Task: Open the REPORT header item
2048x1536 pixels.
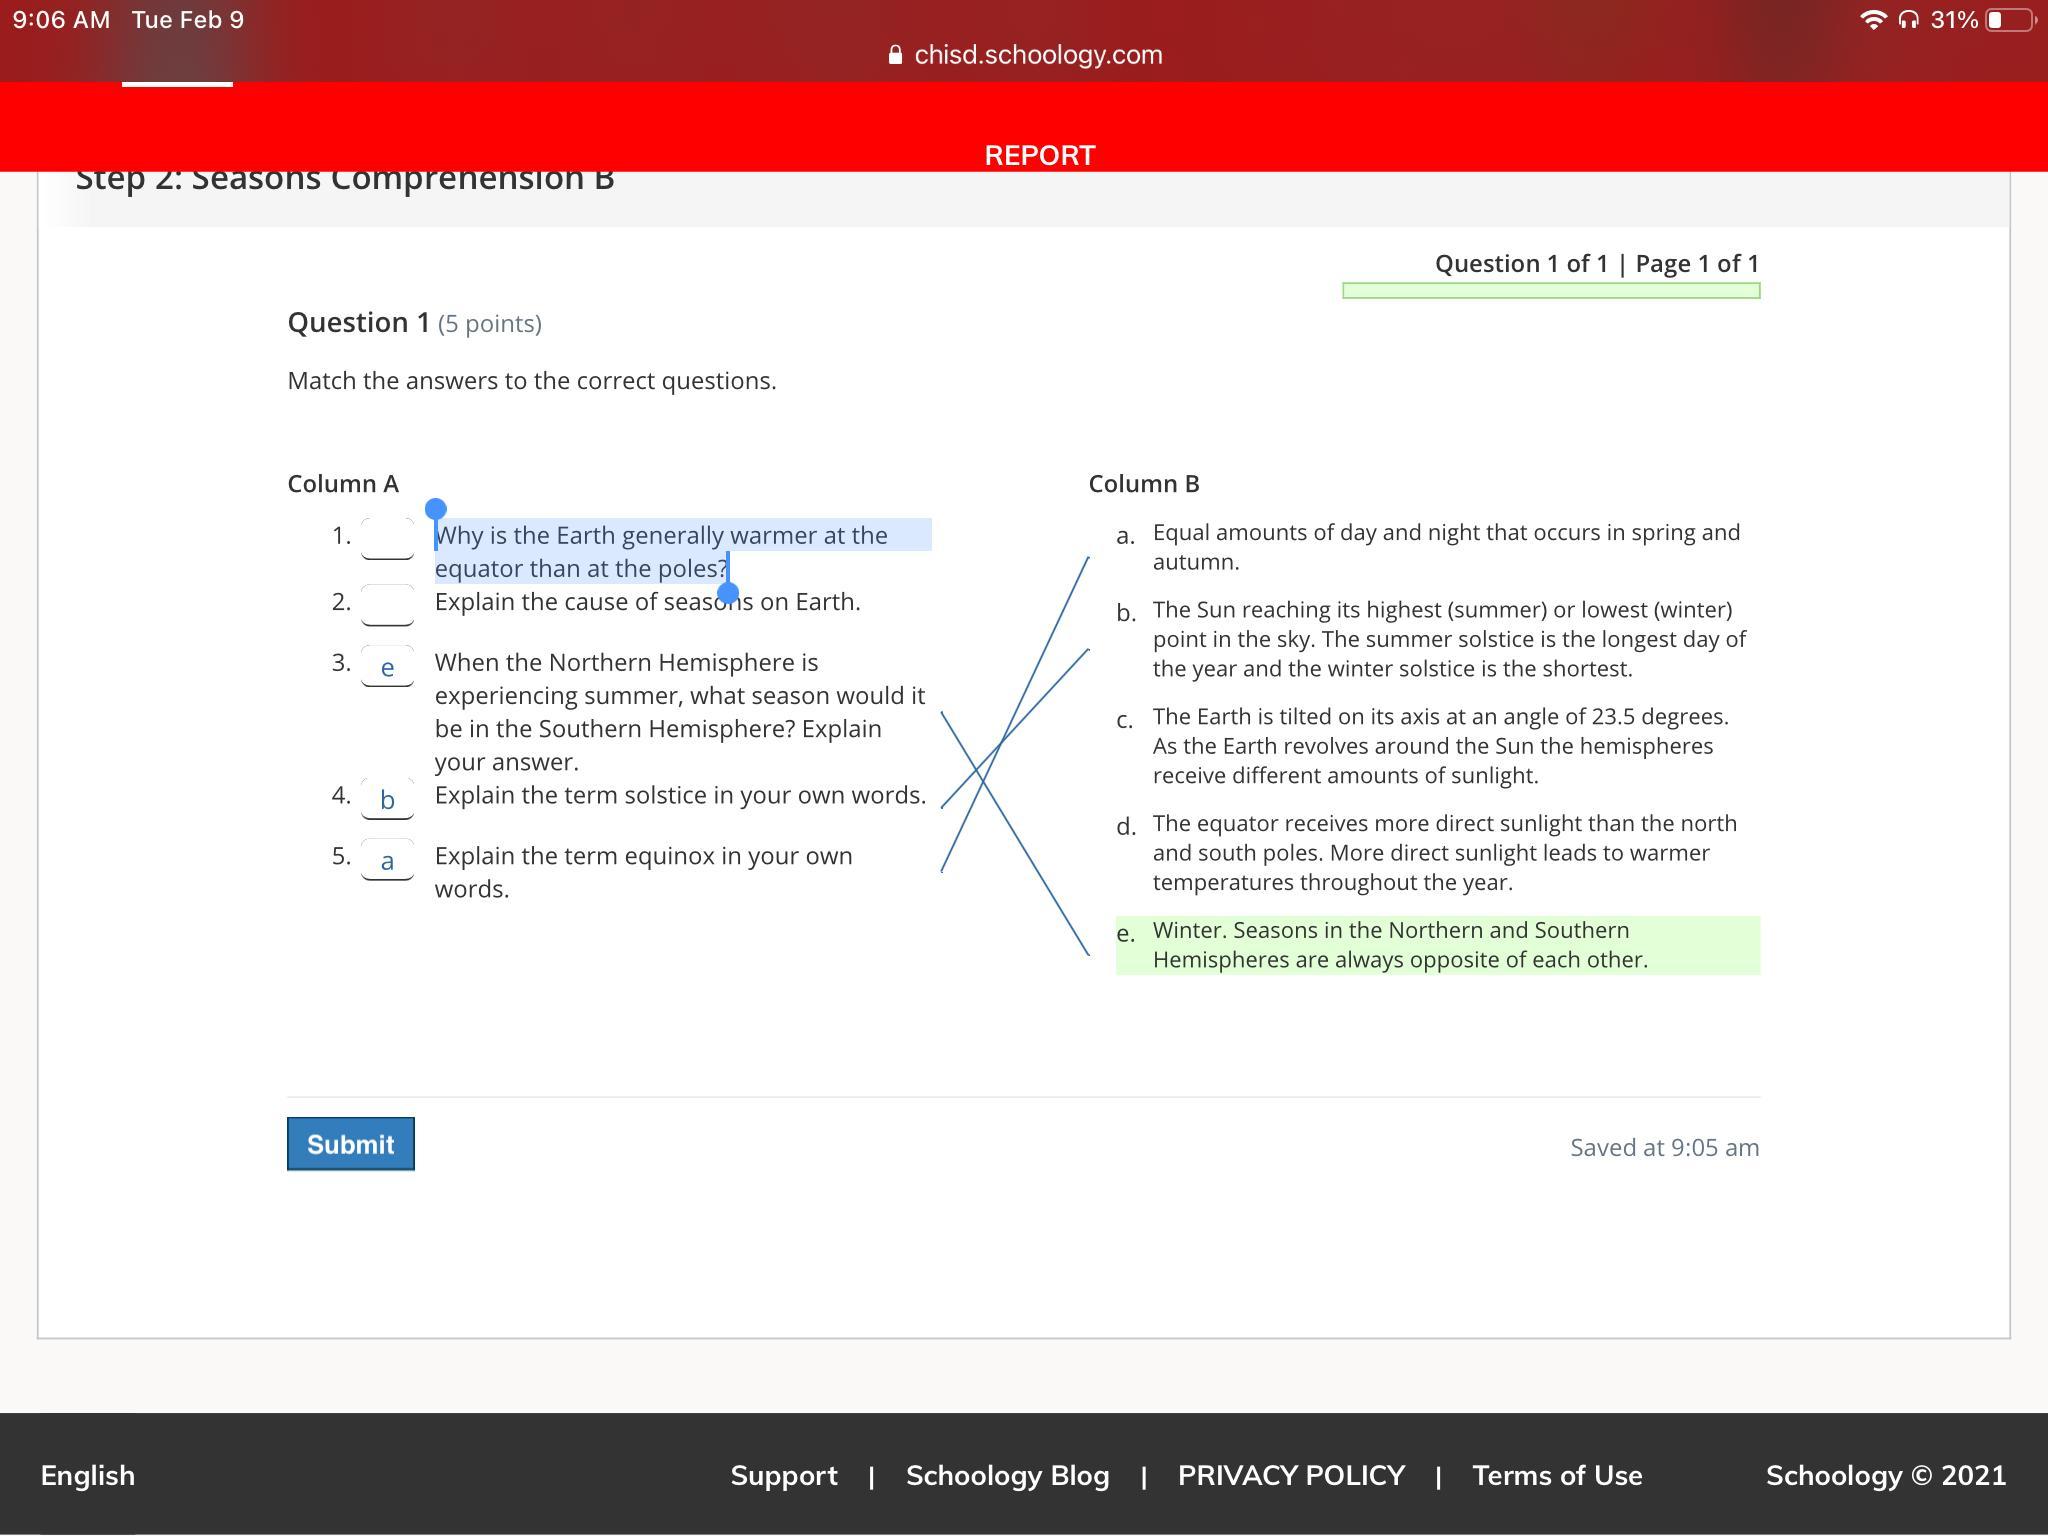Action: (x=1039, y=156)
